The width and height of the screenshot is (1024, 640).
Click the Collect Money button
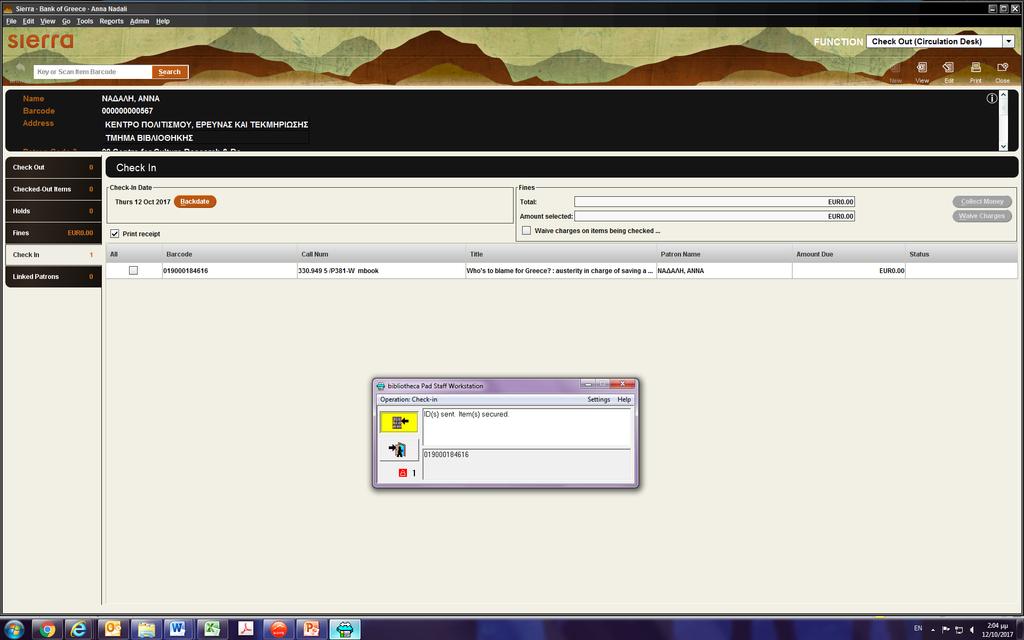point(982,201)
